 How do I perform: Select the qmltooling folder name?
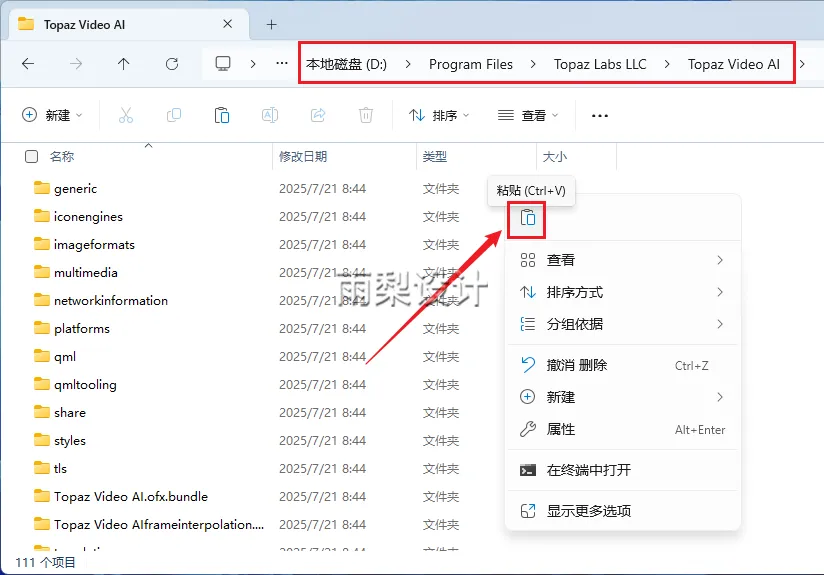[85, 384]
